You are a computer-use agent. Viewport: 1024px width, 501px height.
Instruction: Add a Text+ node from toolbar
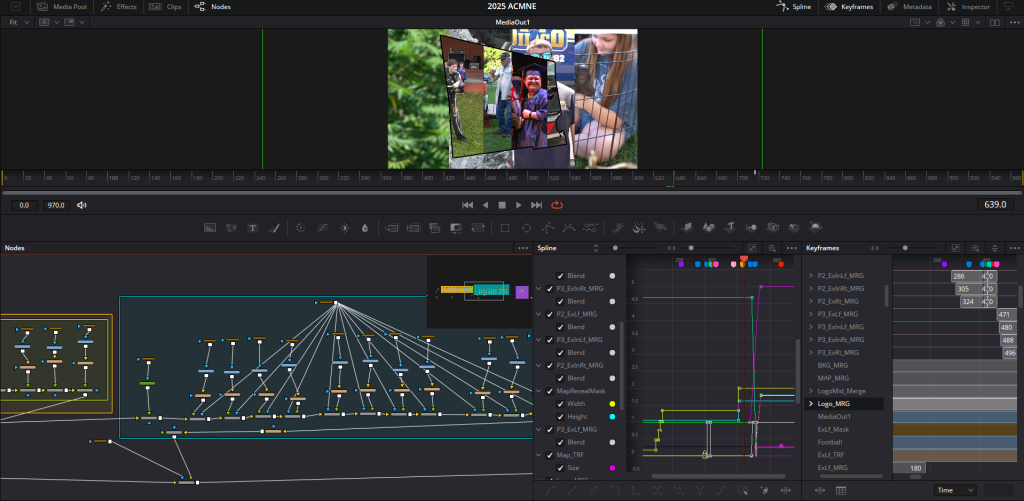pyautogui.click(x=252, y=228)
